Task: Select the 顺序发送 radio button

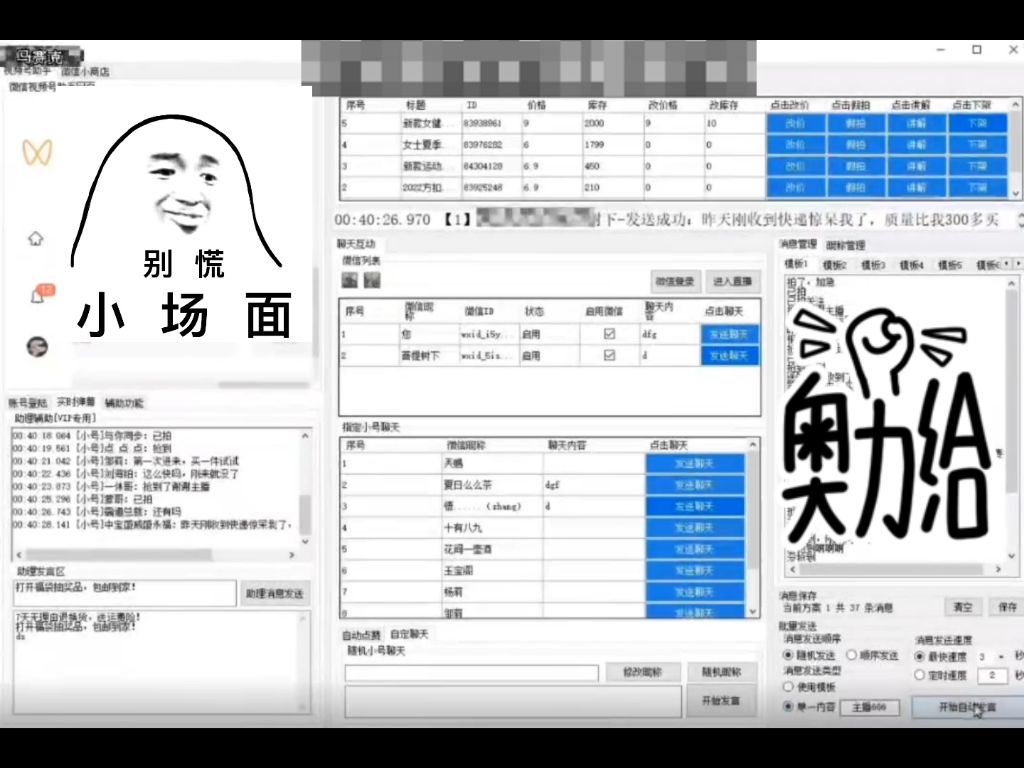Action: [x=851, y=655]
